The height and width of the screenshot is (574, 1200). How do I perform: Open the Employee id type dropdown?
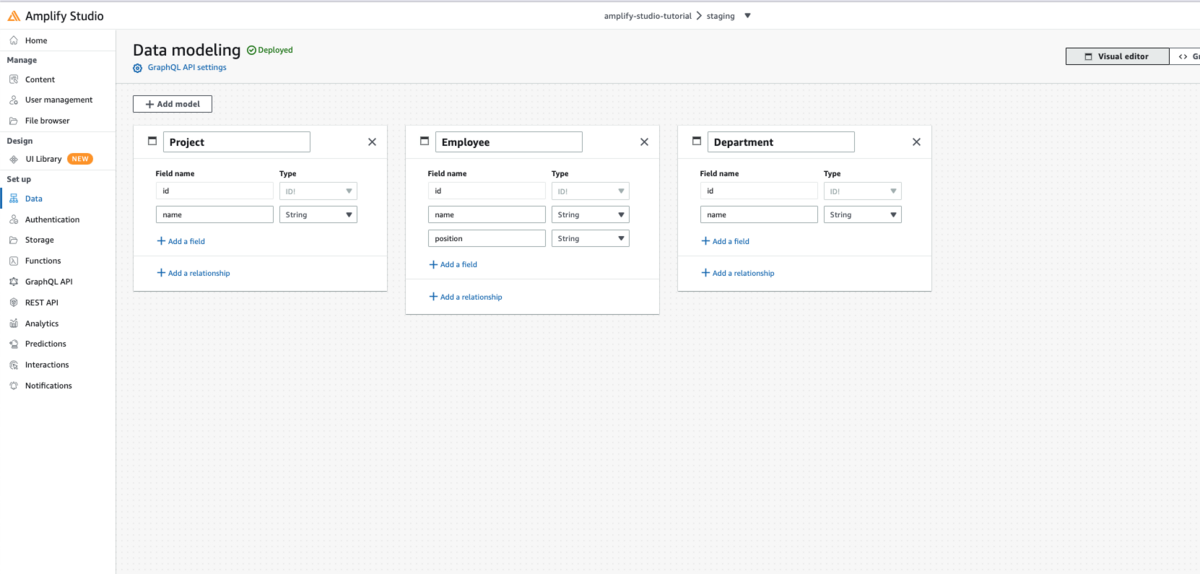pyautogui.click(x=590, y=191)
